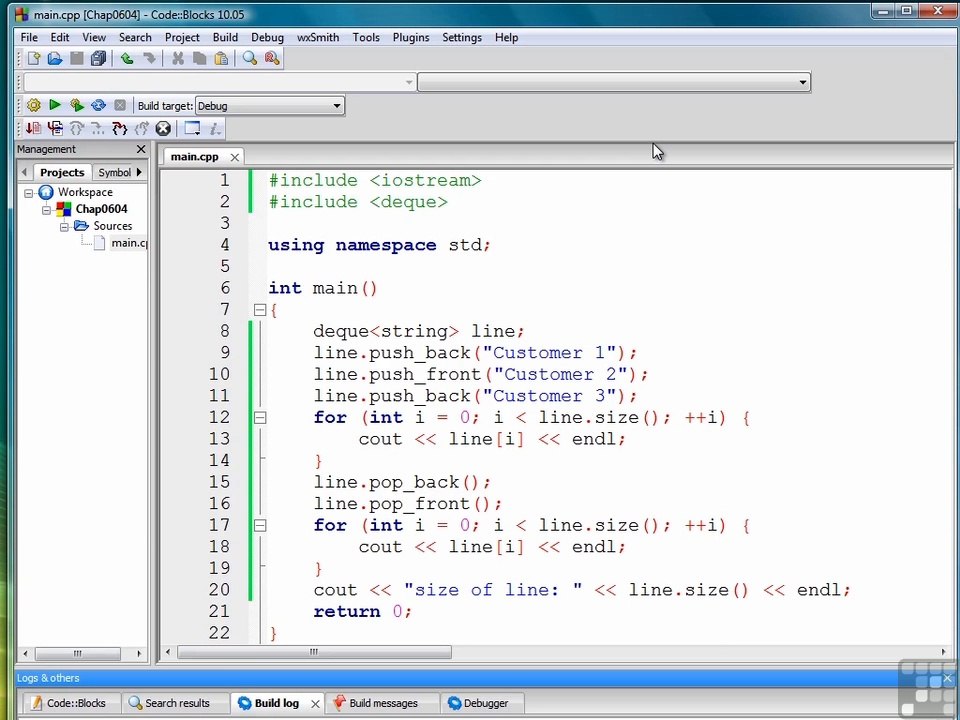Click the Debug/Continue icon
The height and width of the screenshot is (720, 960).
pyautogui.click(x=34, y=129)
